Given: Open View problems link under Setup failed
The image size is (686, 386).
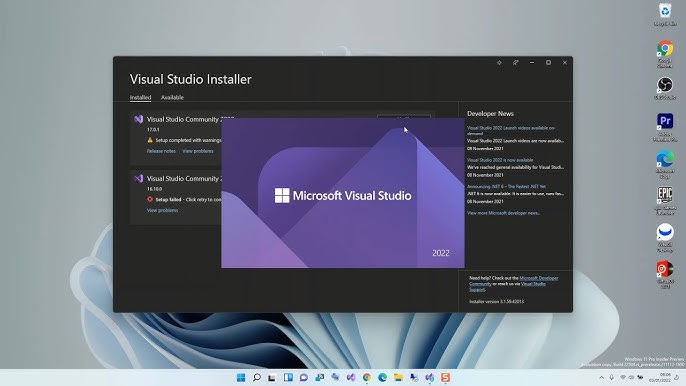Looking at the screenshot, I should (162, 210).
